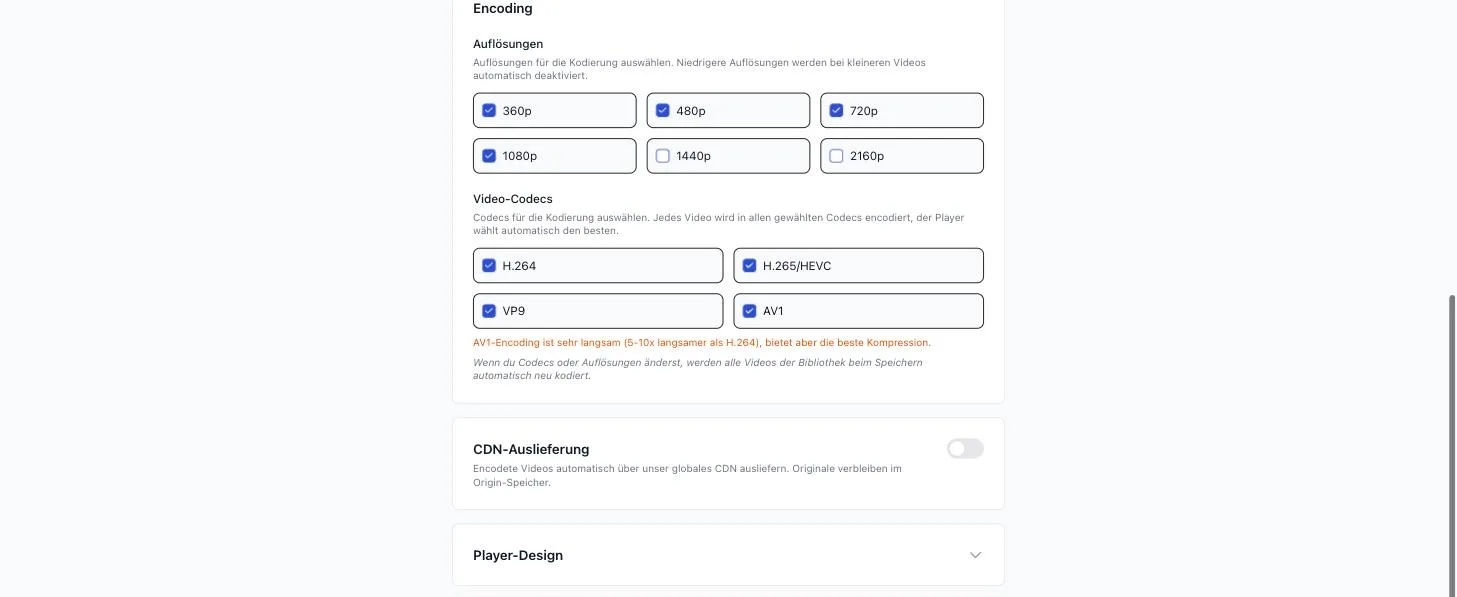This screenshot has width=1457, height=597.
Task: Uncheck the H.265/HEVC codec checkbox
Action: pyautogui.click(x=750, y=266)
